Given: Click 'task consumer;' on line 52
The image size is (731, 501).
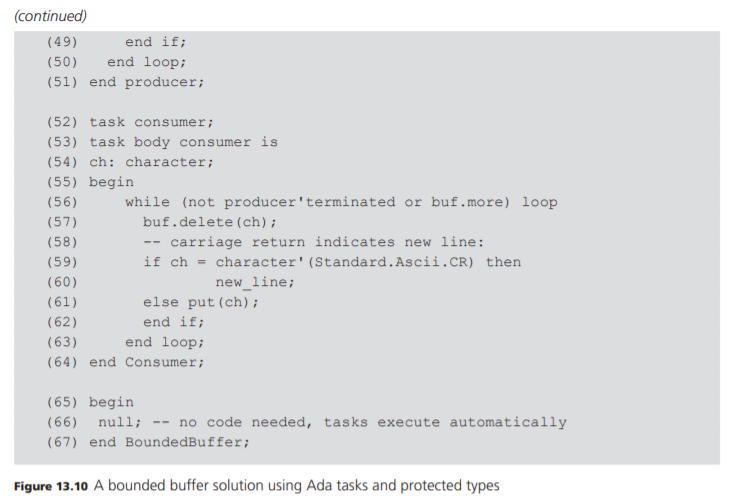Looking at the screenshot, I should pyautogui.click(x=151, y=122).
